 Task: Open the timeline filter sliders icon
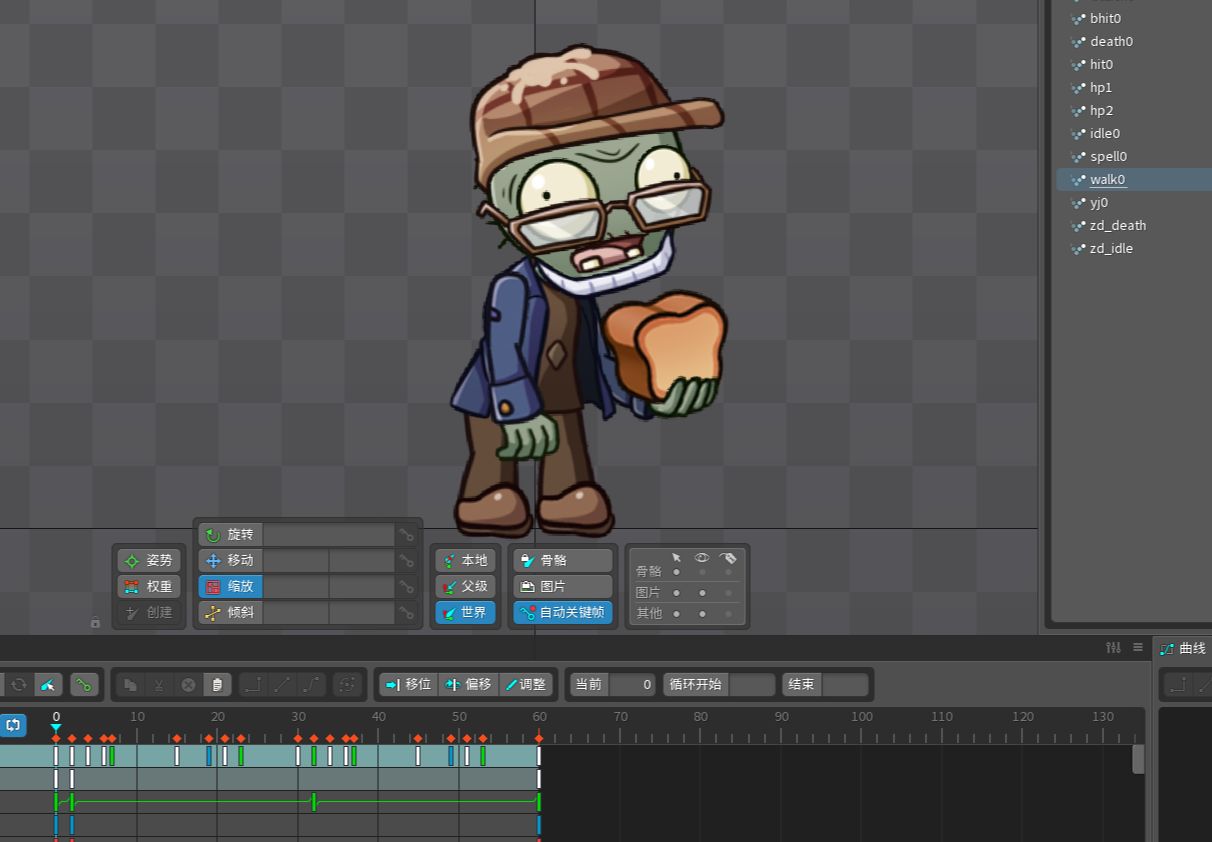[1113, 648]
